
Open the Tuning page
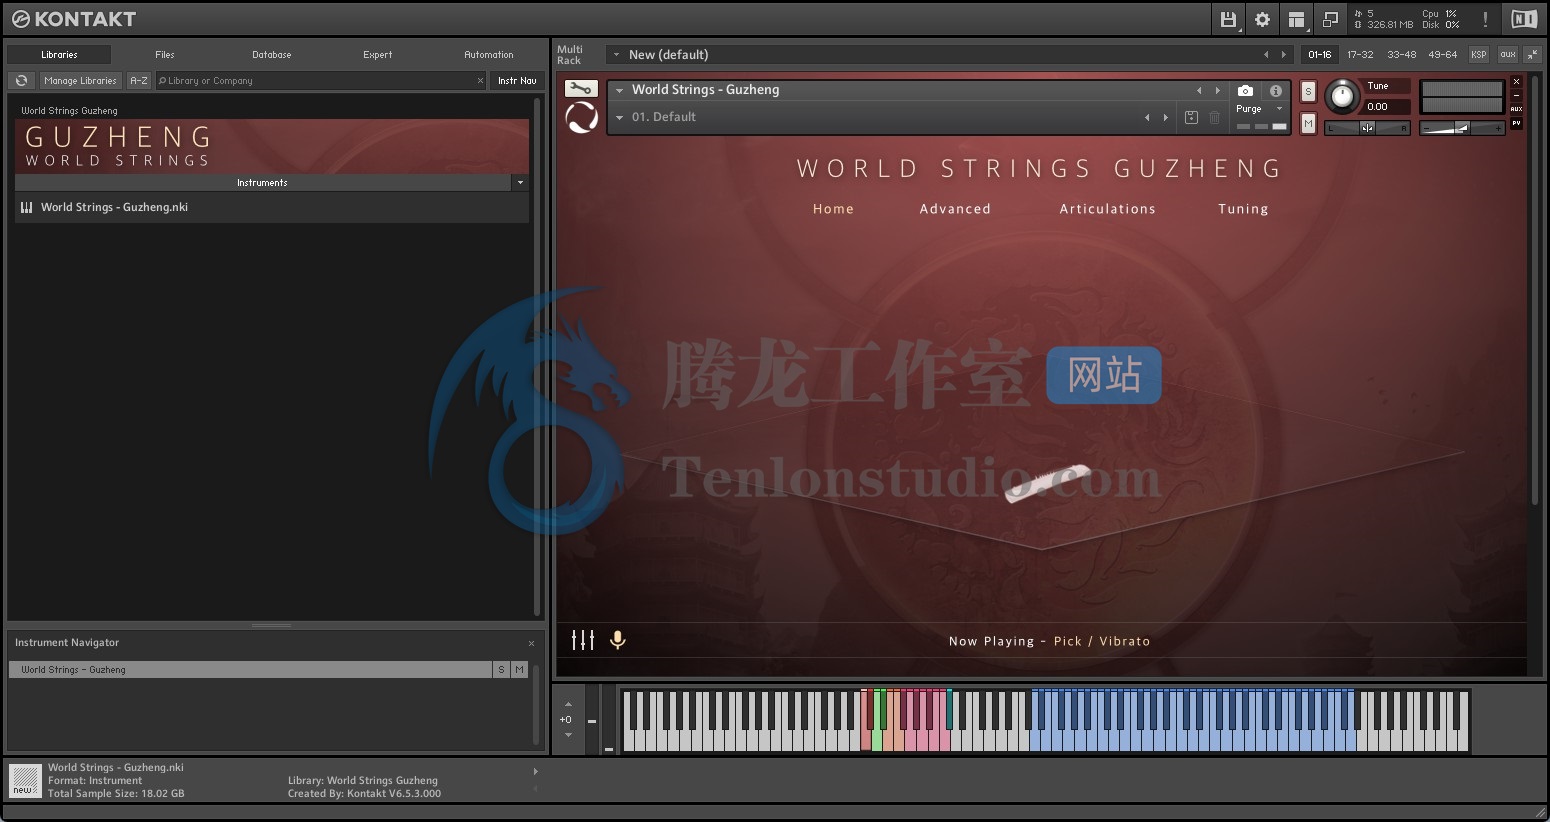[x=1243, y=209]
